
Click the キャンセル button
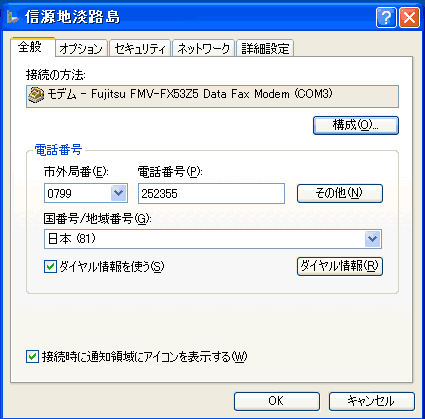click(372, 401)
